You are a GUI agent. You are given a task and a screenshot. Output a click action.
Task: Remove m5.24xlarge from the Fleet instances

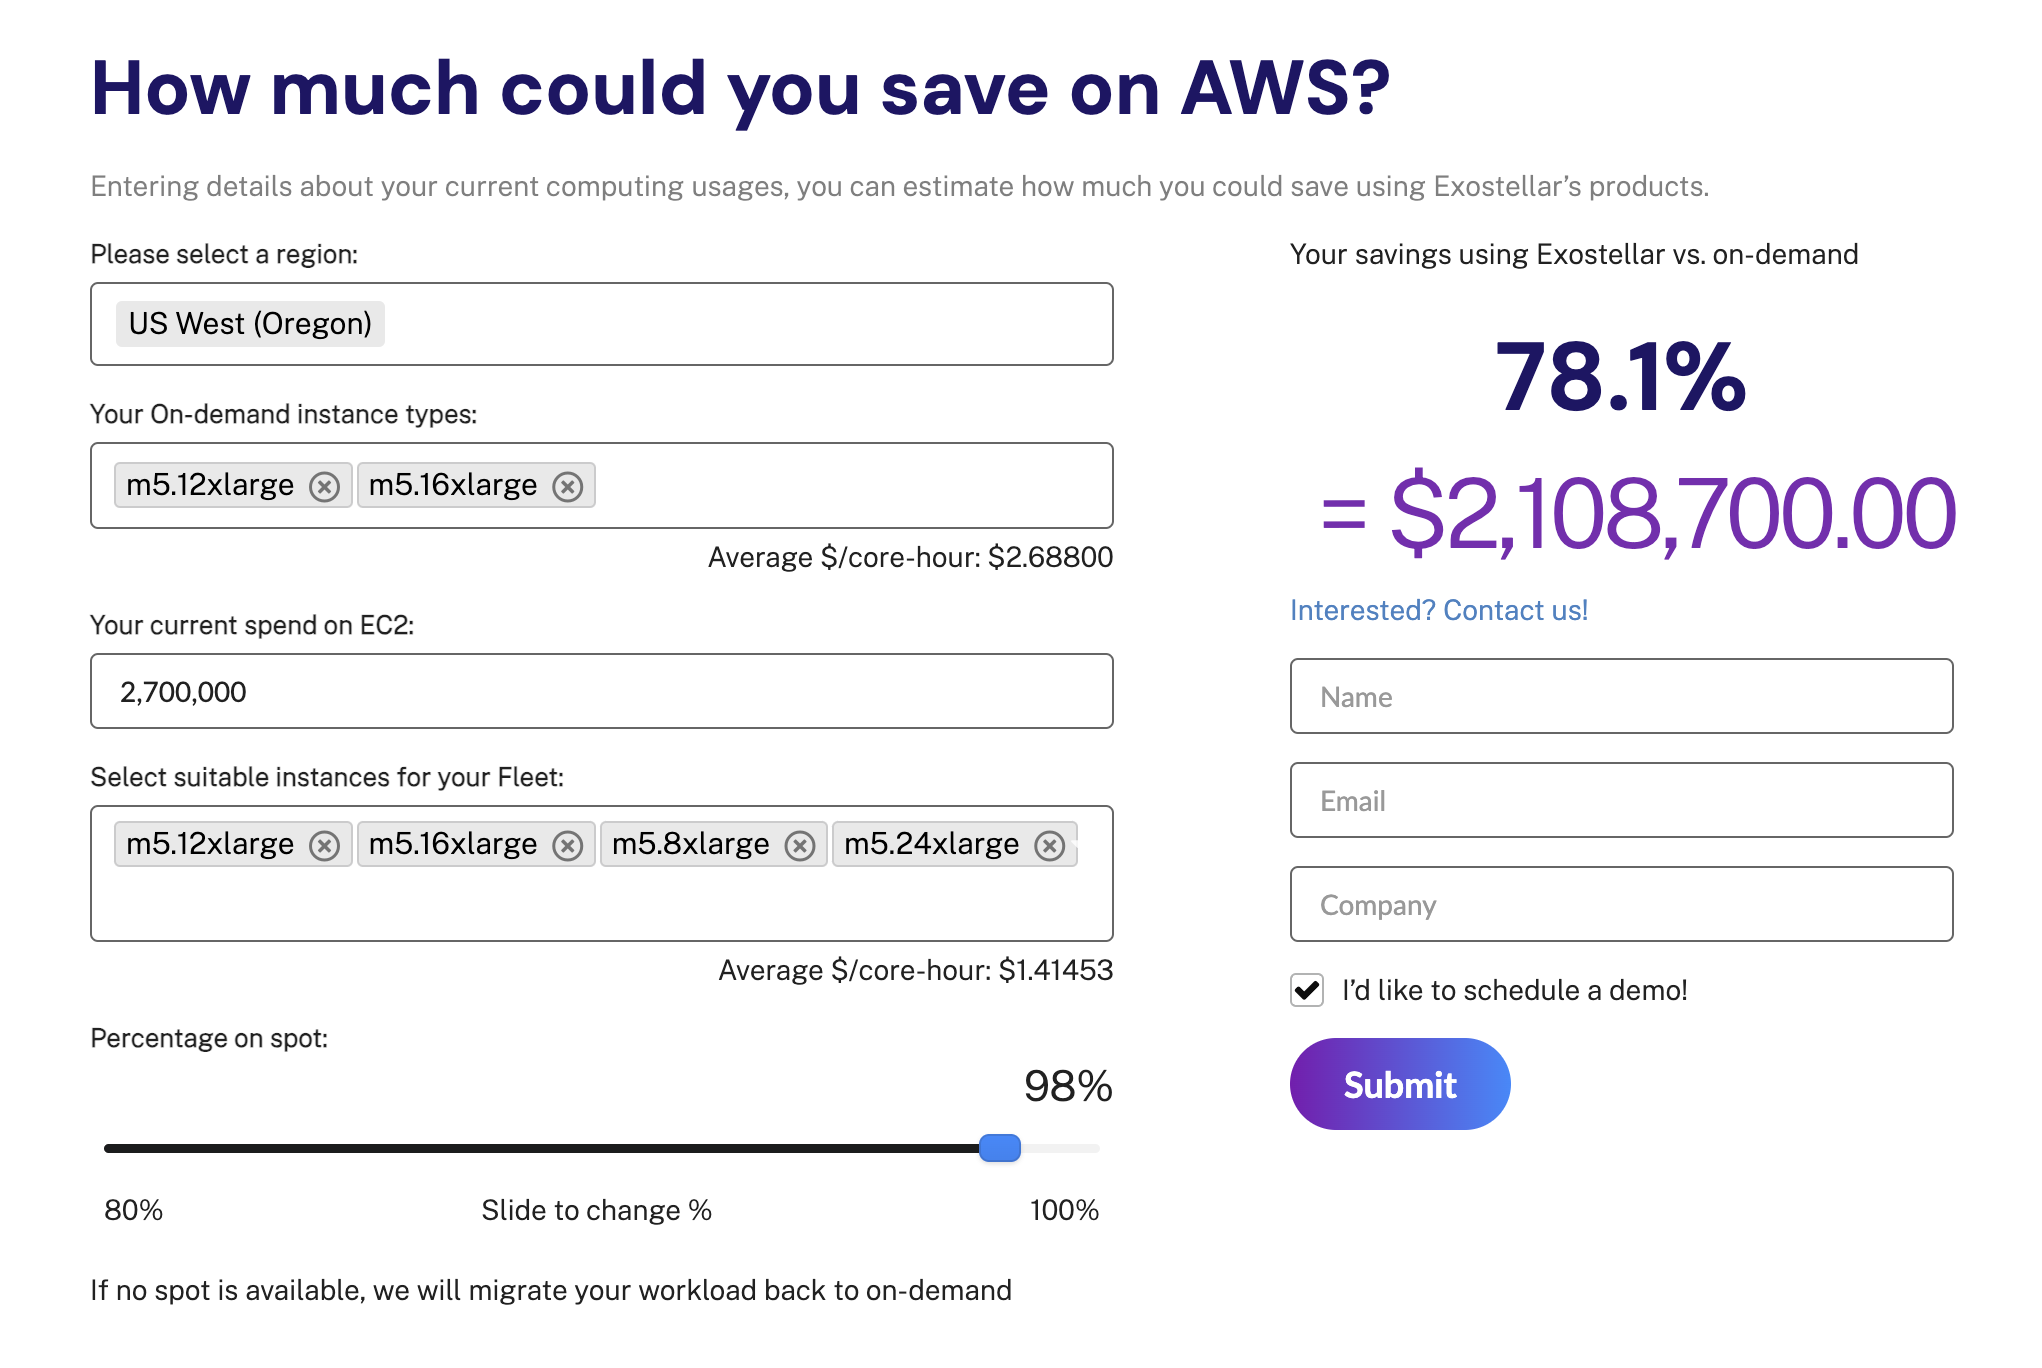pyautogui.click(x=1051, y=845)
